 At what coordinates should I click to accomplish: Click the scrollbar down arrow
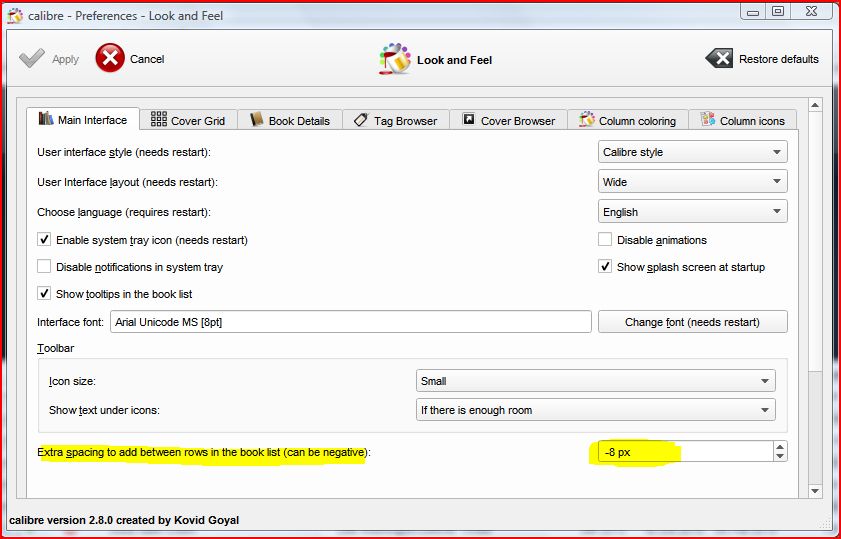click(815, 491)
